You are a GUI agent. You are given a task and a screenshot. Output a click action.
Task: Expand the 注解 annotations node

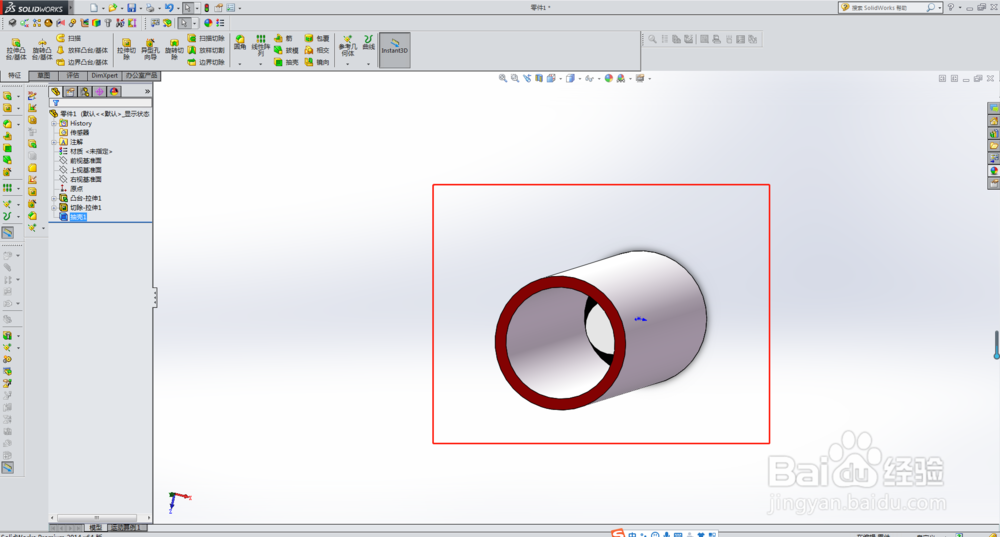54,142
